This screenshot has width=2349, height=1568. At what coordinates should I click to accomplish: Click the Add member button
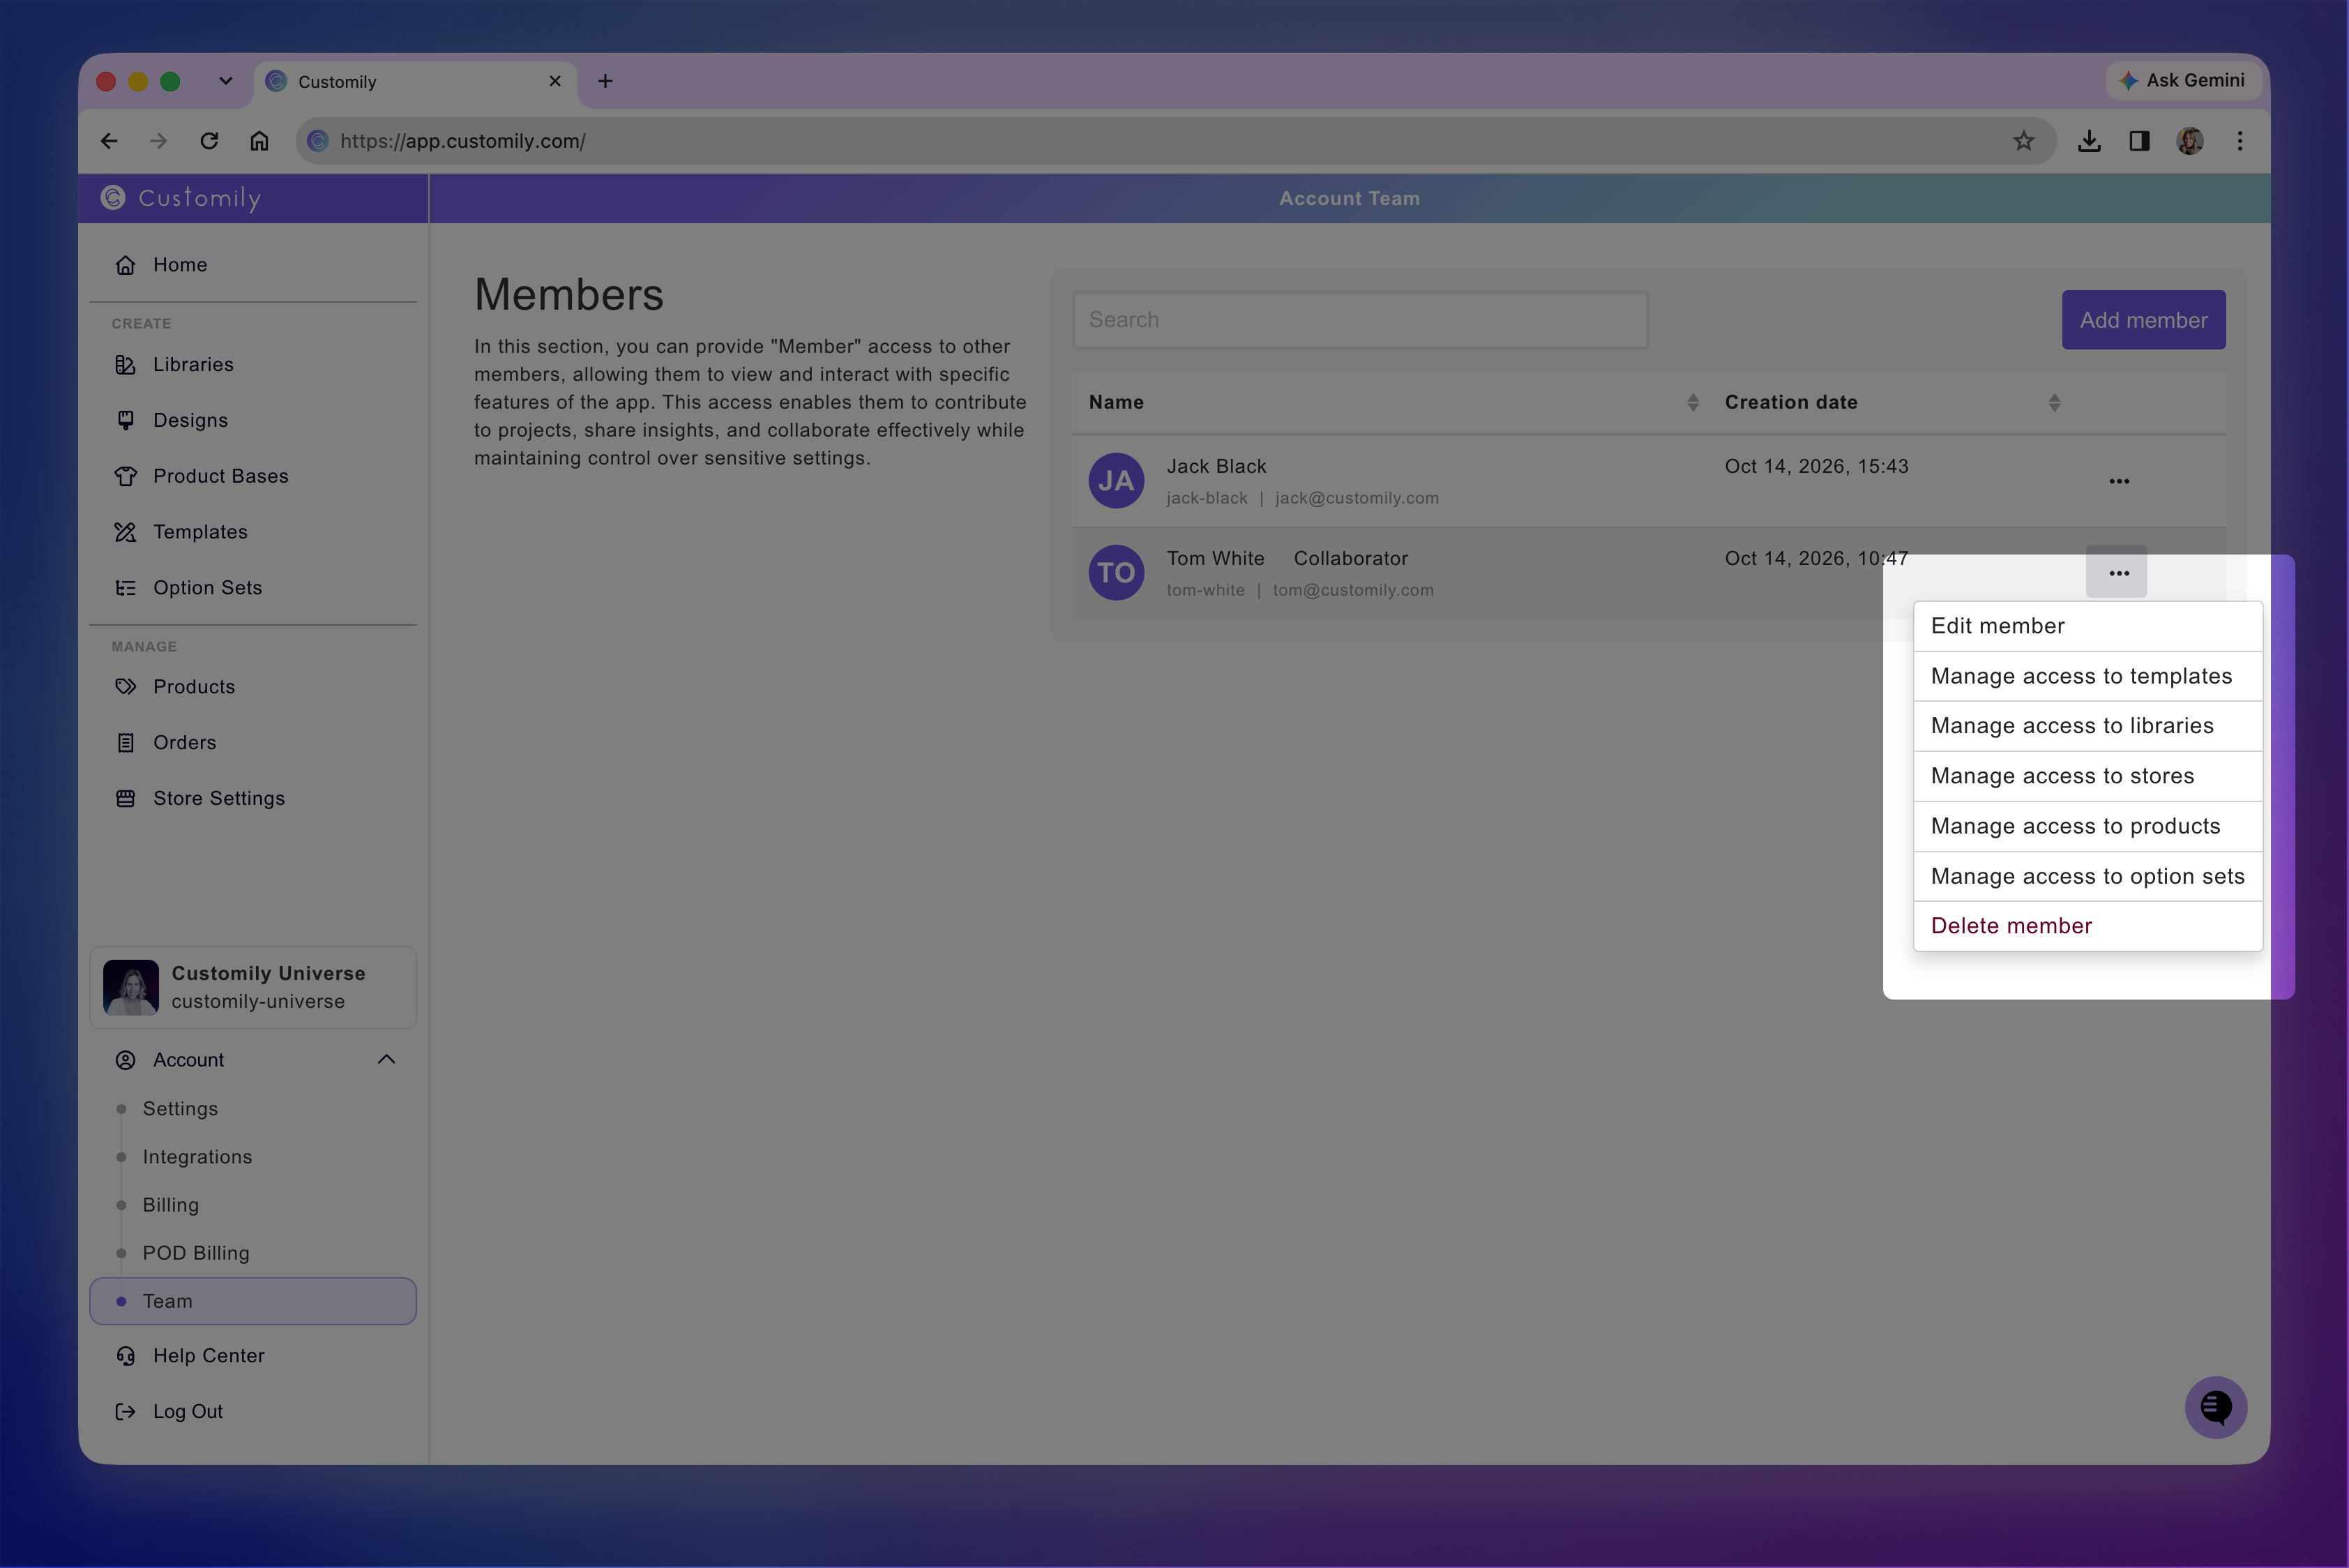(x=2143, y=320)
